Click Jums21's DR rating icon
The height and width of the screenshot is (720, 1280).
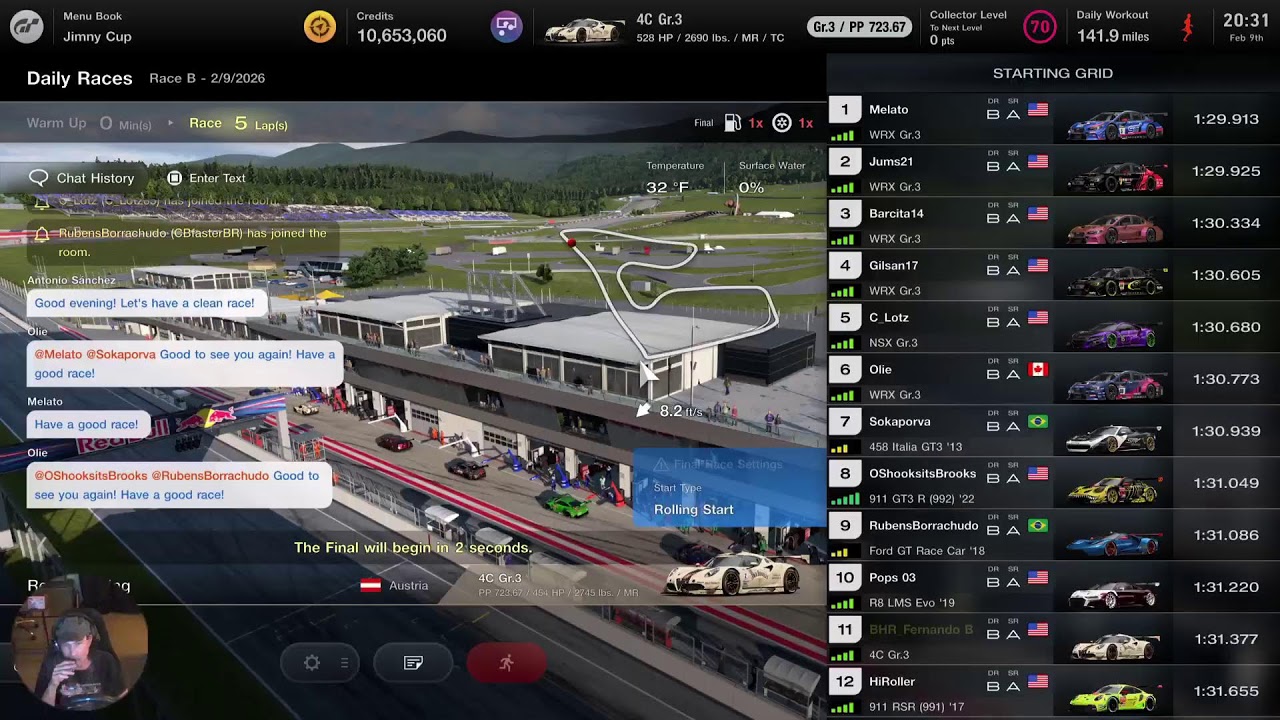[x=993, y=165]
